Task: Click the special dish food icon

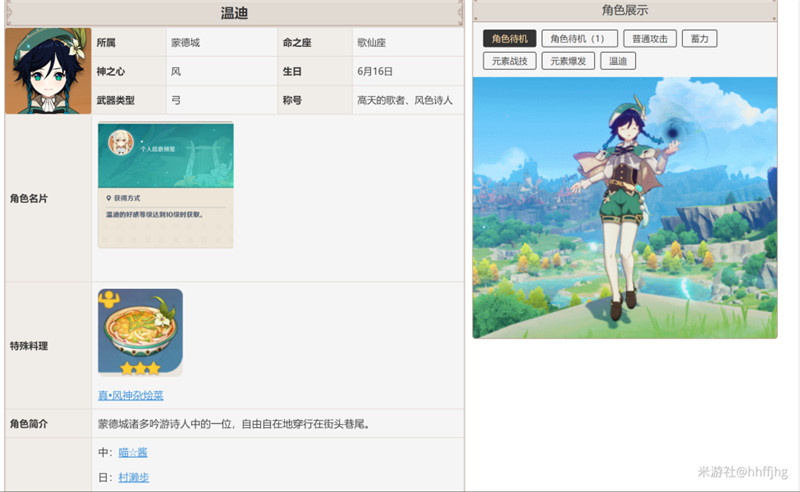Action: (140, 332)
